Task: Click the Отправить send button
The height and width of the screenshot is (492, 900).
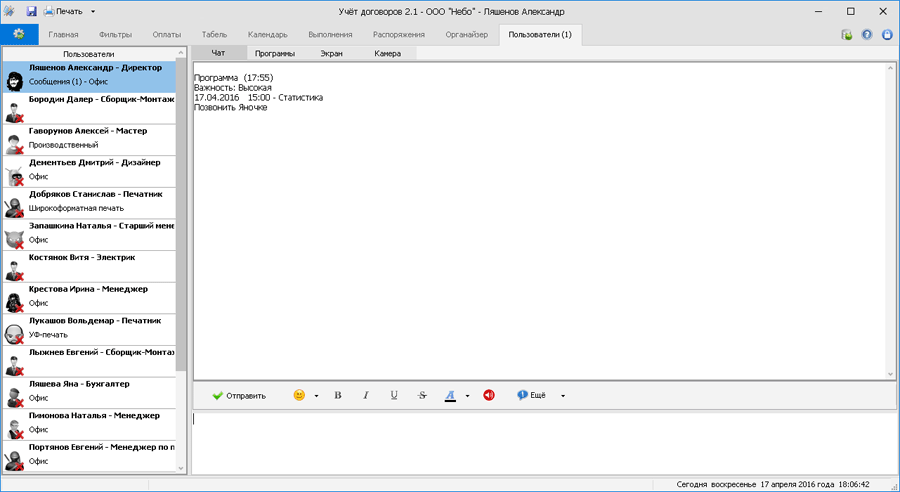Action: coord(239,396)
